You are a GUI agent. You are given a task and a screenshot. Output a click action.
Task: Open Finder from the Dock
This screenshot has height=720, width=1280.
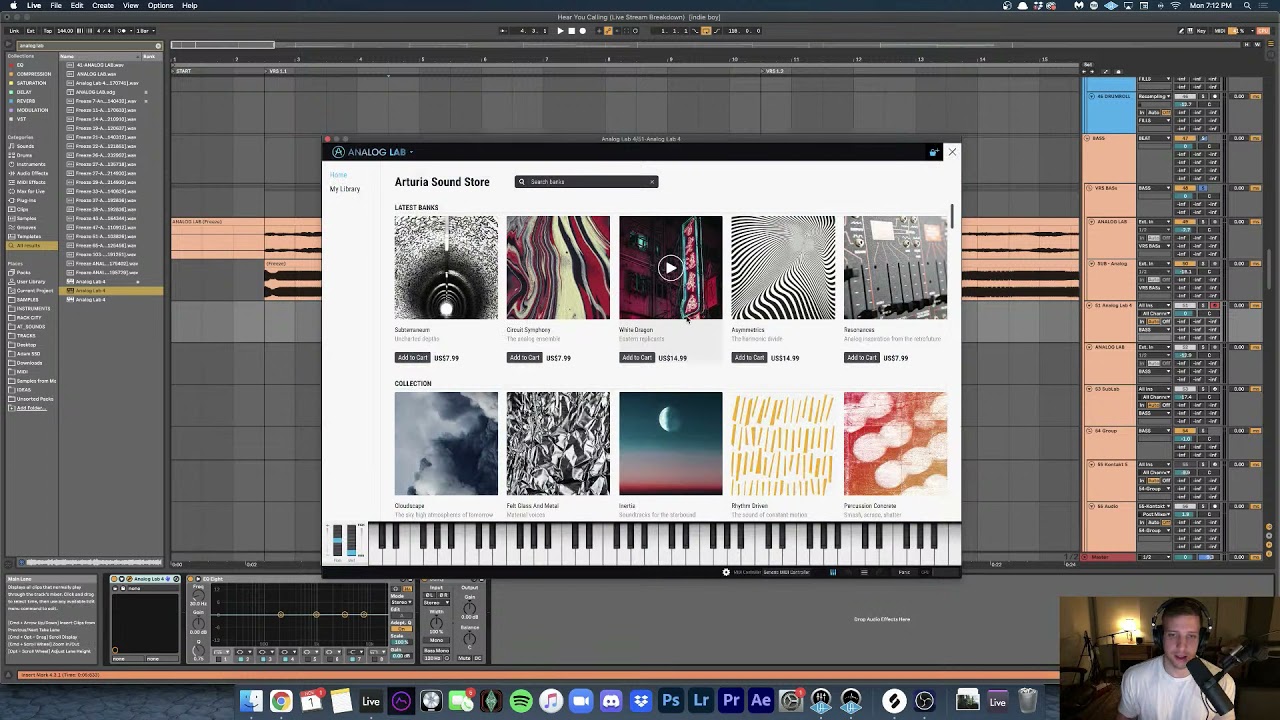(x=251, y=701)
